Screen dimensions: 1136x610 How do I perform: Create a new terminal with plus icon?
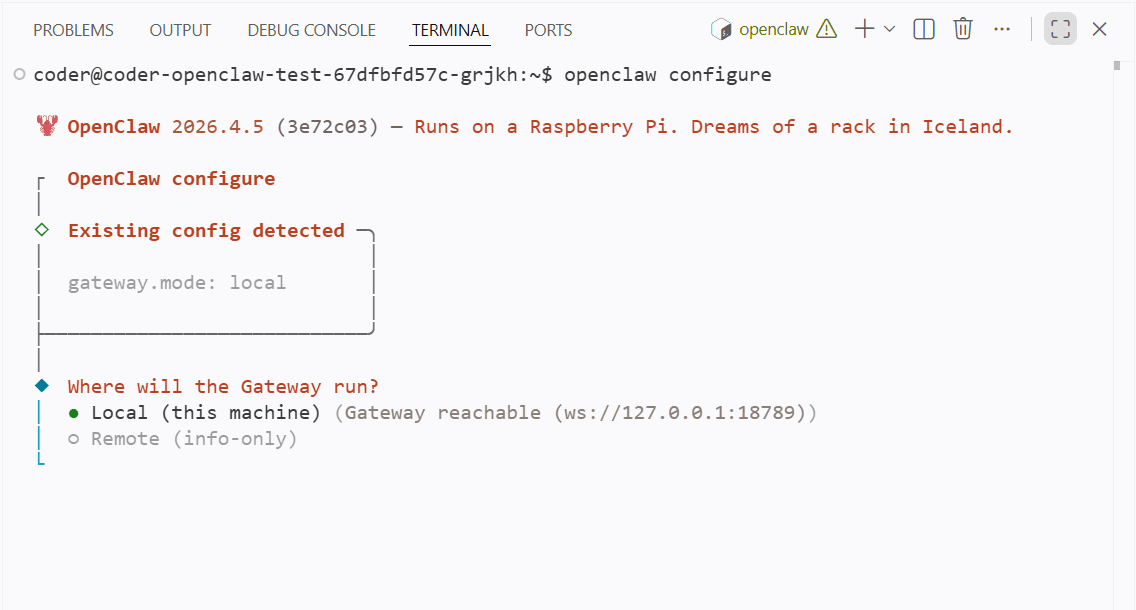(x=864, y=29)
